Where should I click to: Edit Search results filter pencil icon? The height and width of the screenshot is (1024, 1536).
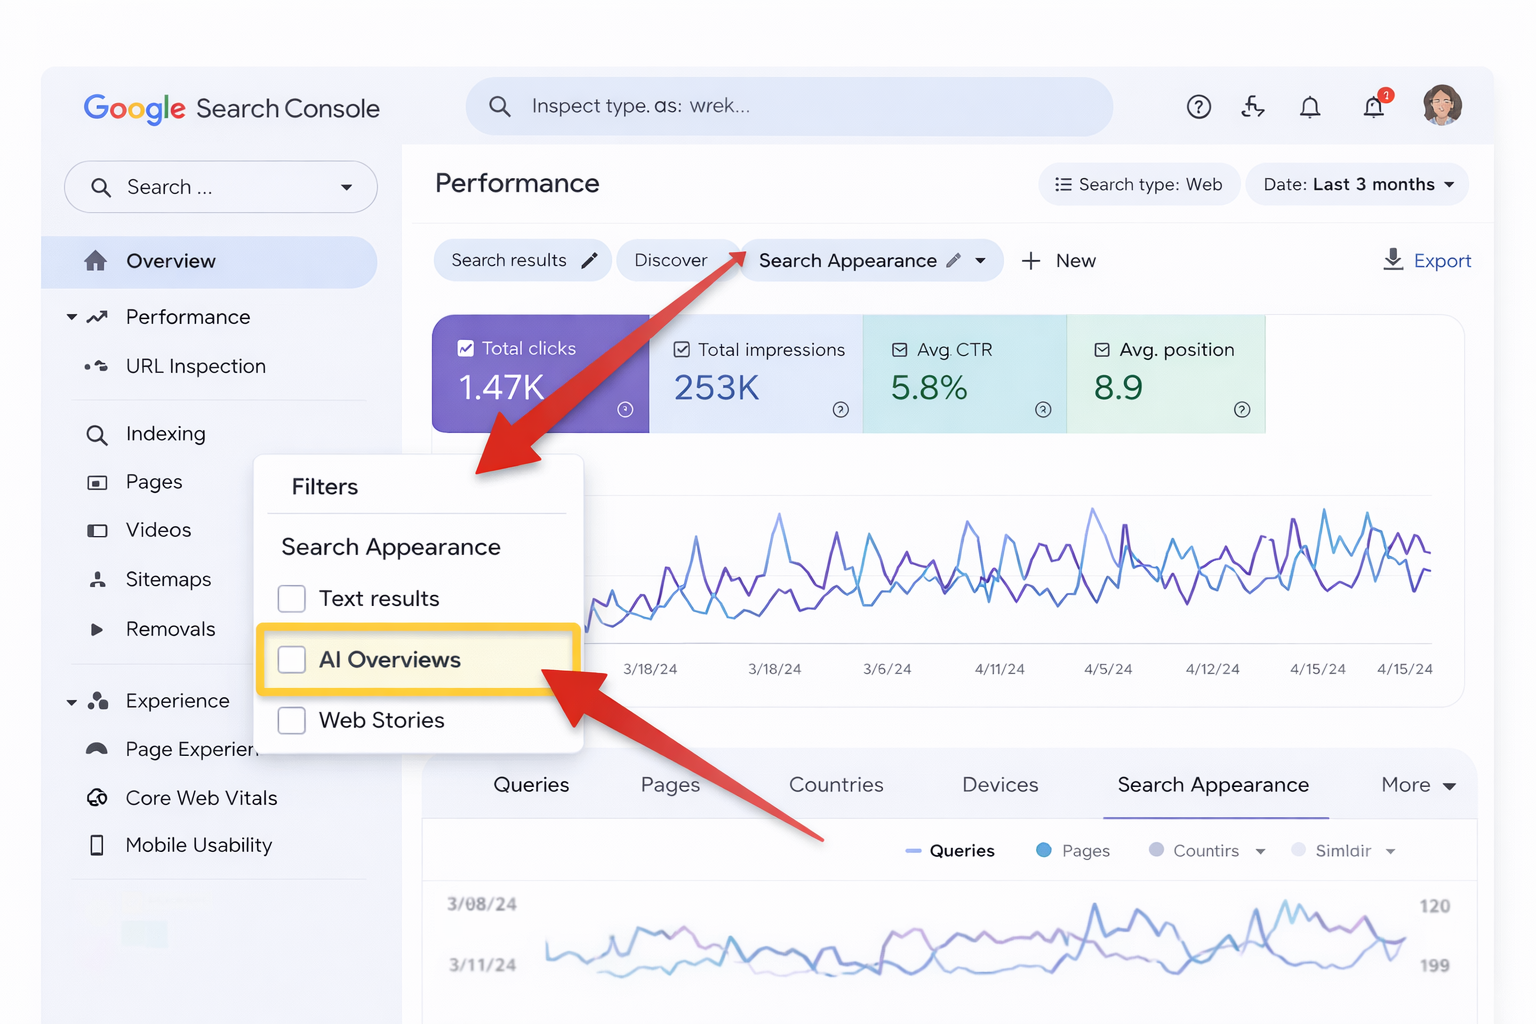click(x=590, y=260)
